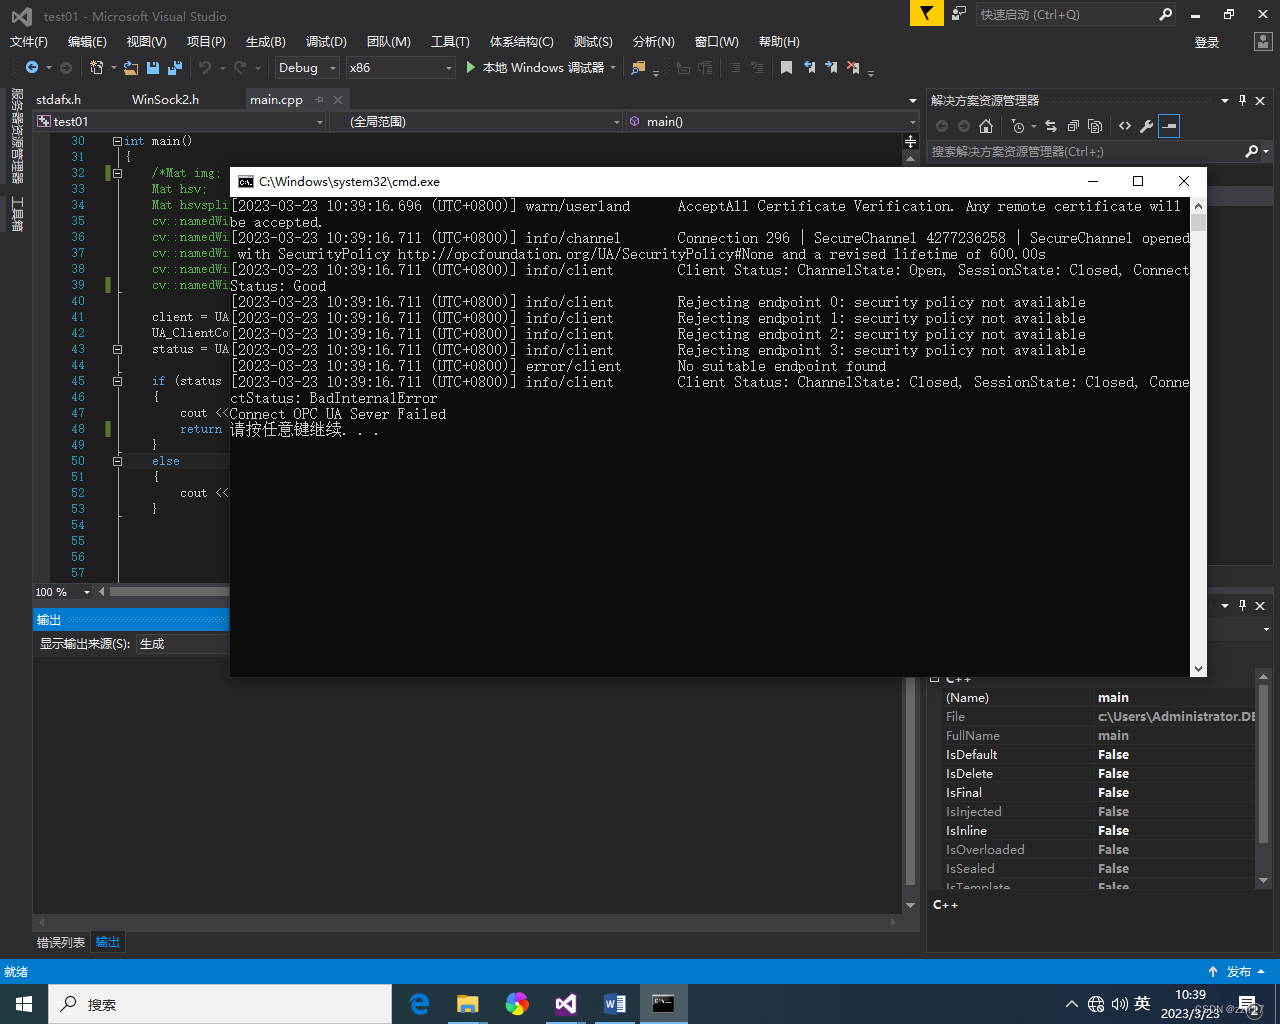Viewport: 1280px width, 1024px height.
Task: Toggle show all files in Solution Explorer
Action: (x=1095, y=126)
